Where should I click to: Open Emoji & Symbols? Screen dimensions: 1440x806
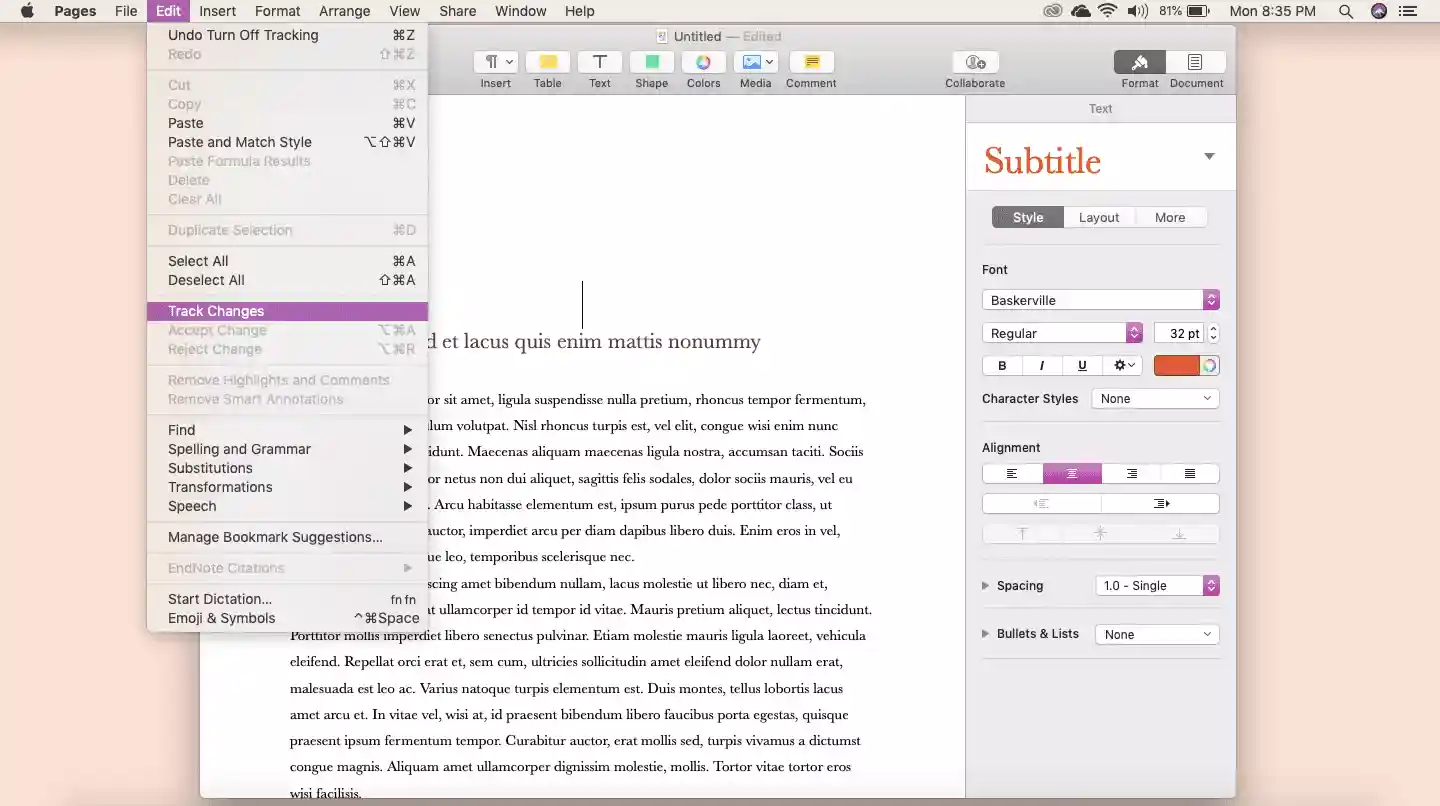point(288,618)
